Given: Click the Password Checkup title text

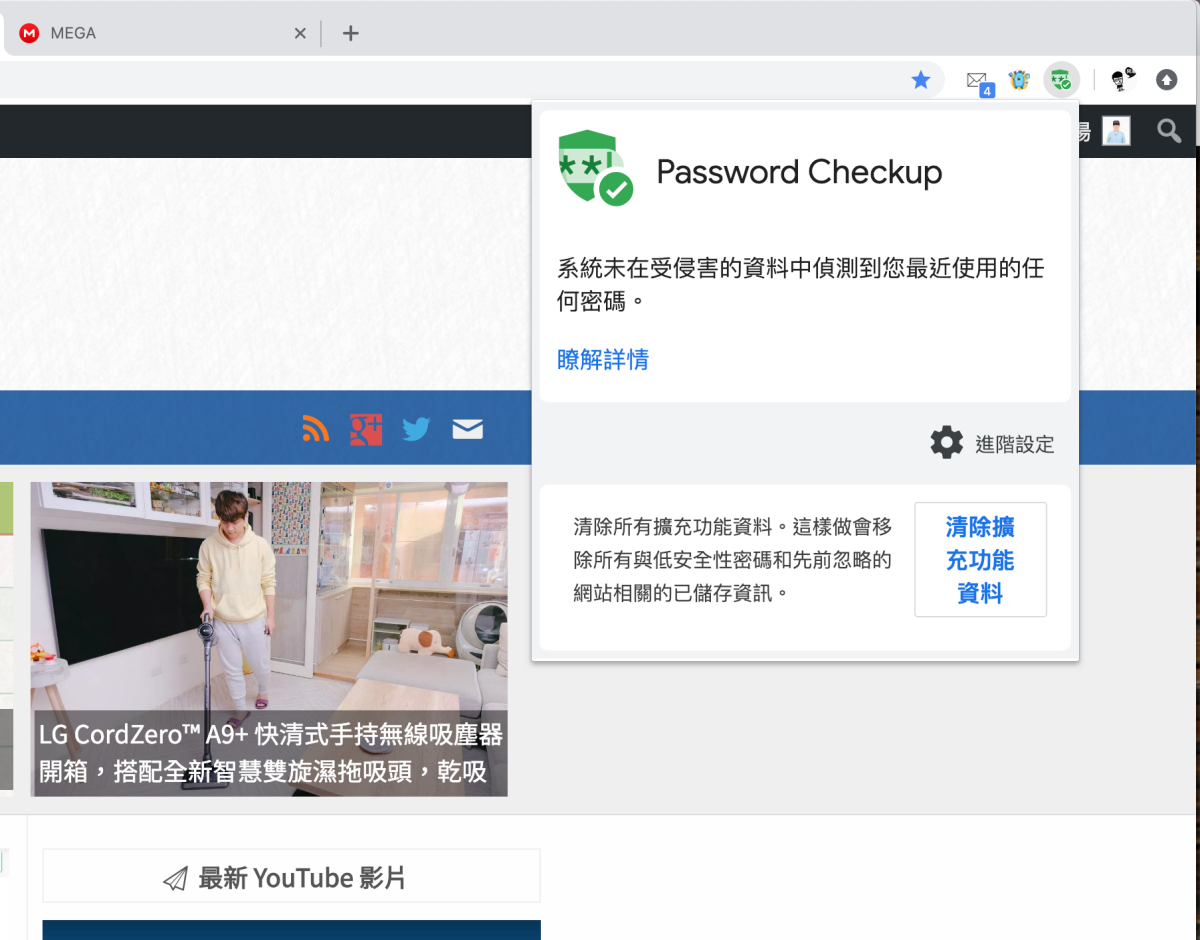Looking at the screenshot, I should click(x=799, y=172).
